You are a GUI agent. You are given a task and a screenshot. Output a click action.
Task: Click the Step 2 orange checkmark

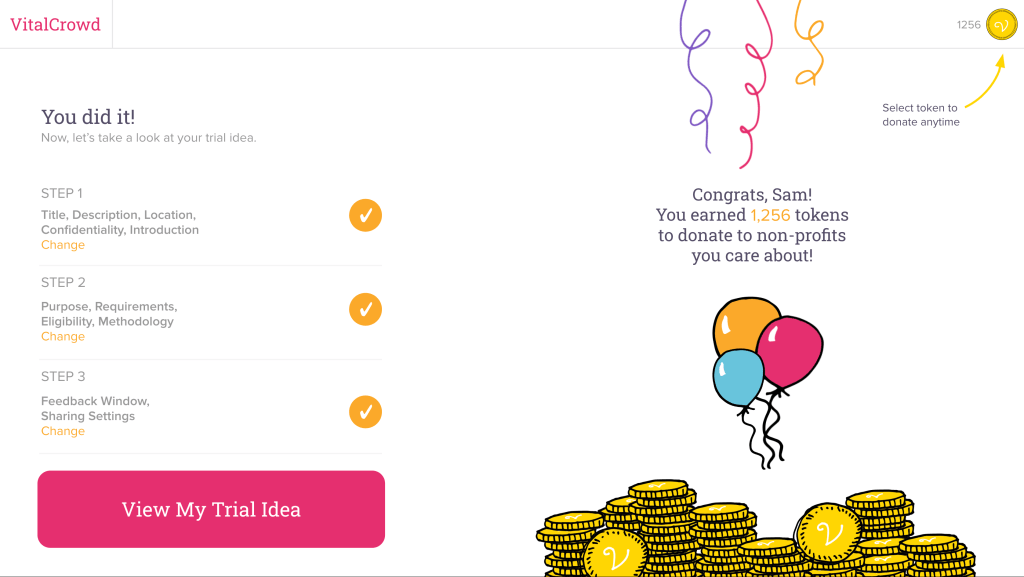(x=365, y=309)
